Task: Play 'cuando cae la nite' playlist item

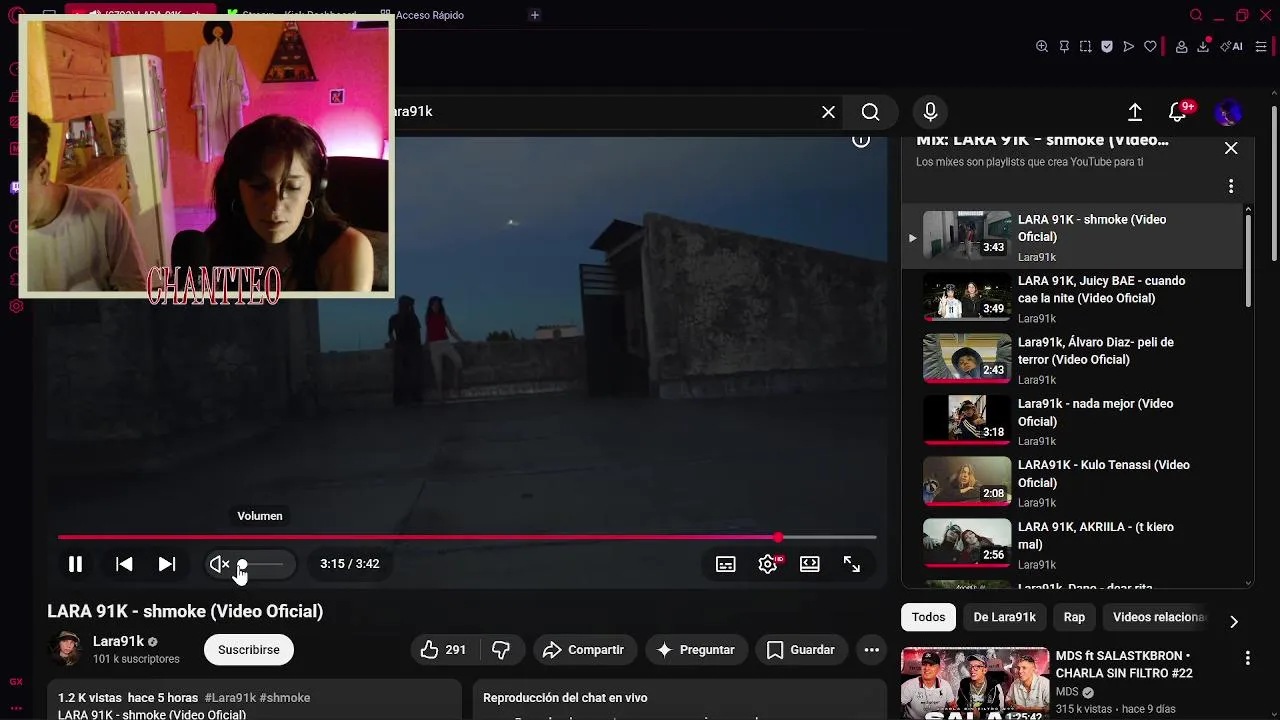Action: point(1072,299)
